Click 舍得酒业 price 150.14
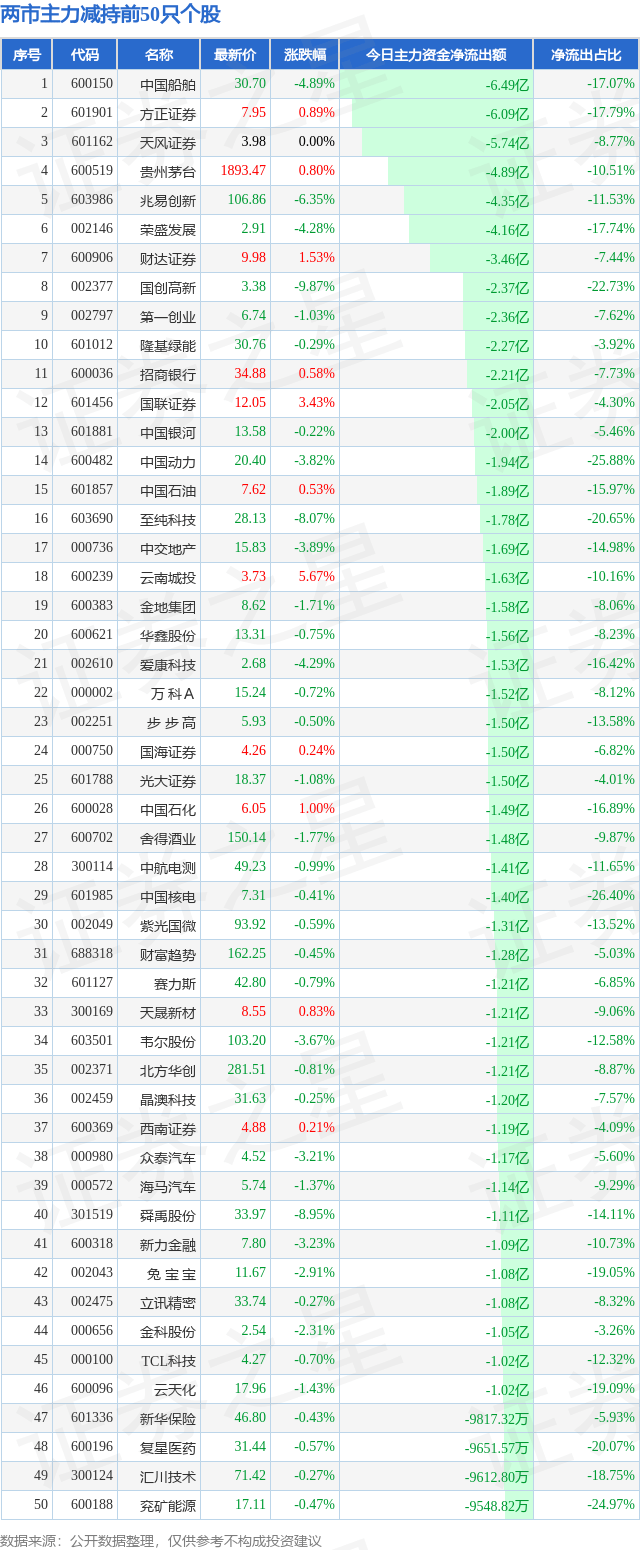 [247, 838]
